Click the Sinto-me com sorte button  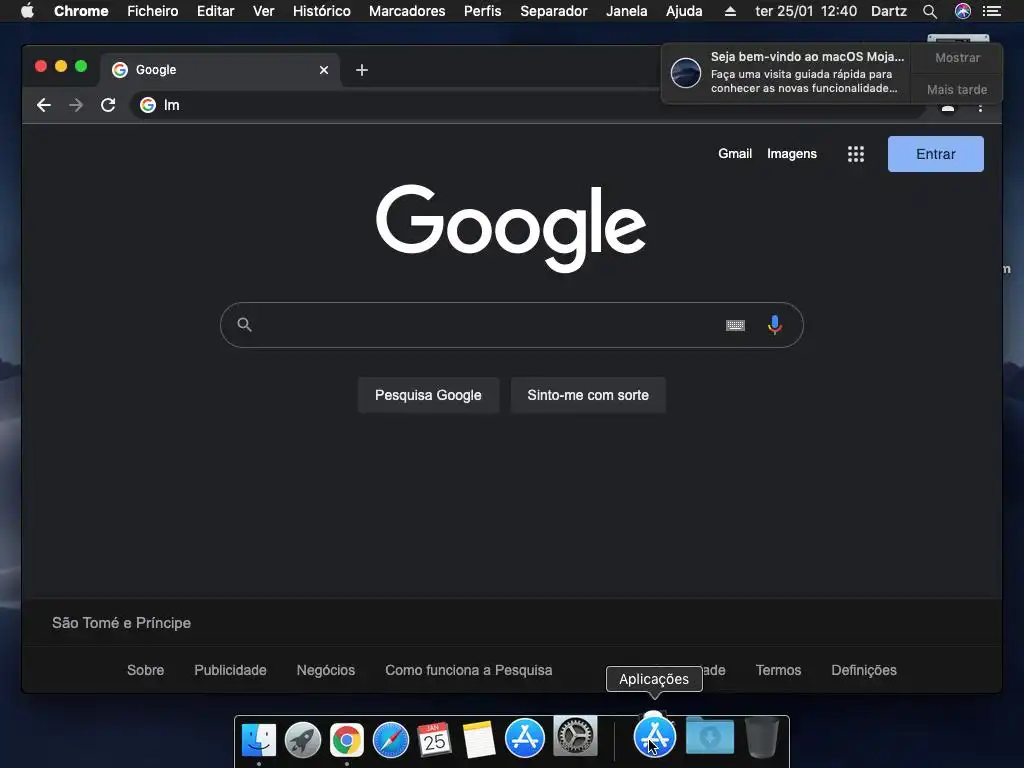(x=588, y=395)
